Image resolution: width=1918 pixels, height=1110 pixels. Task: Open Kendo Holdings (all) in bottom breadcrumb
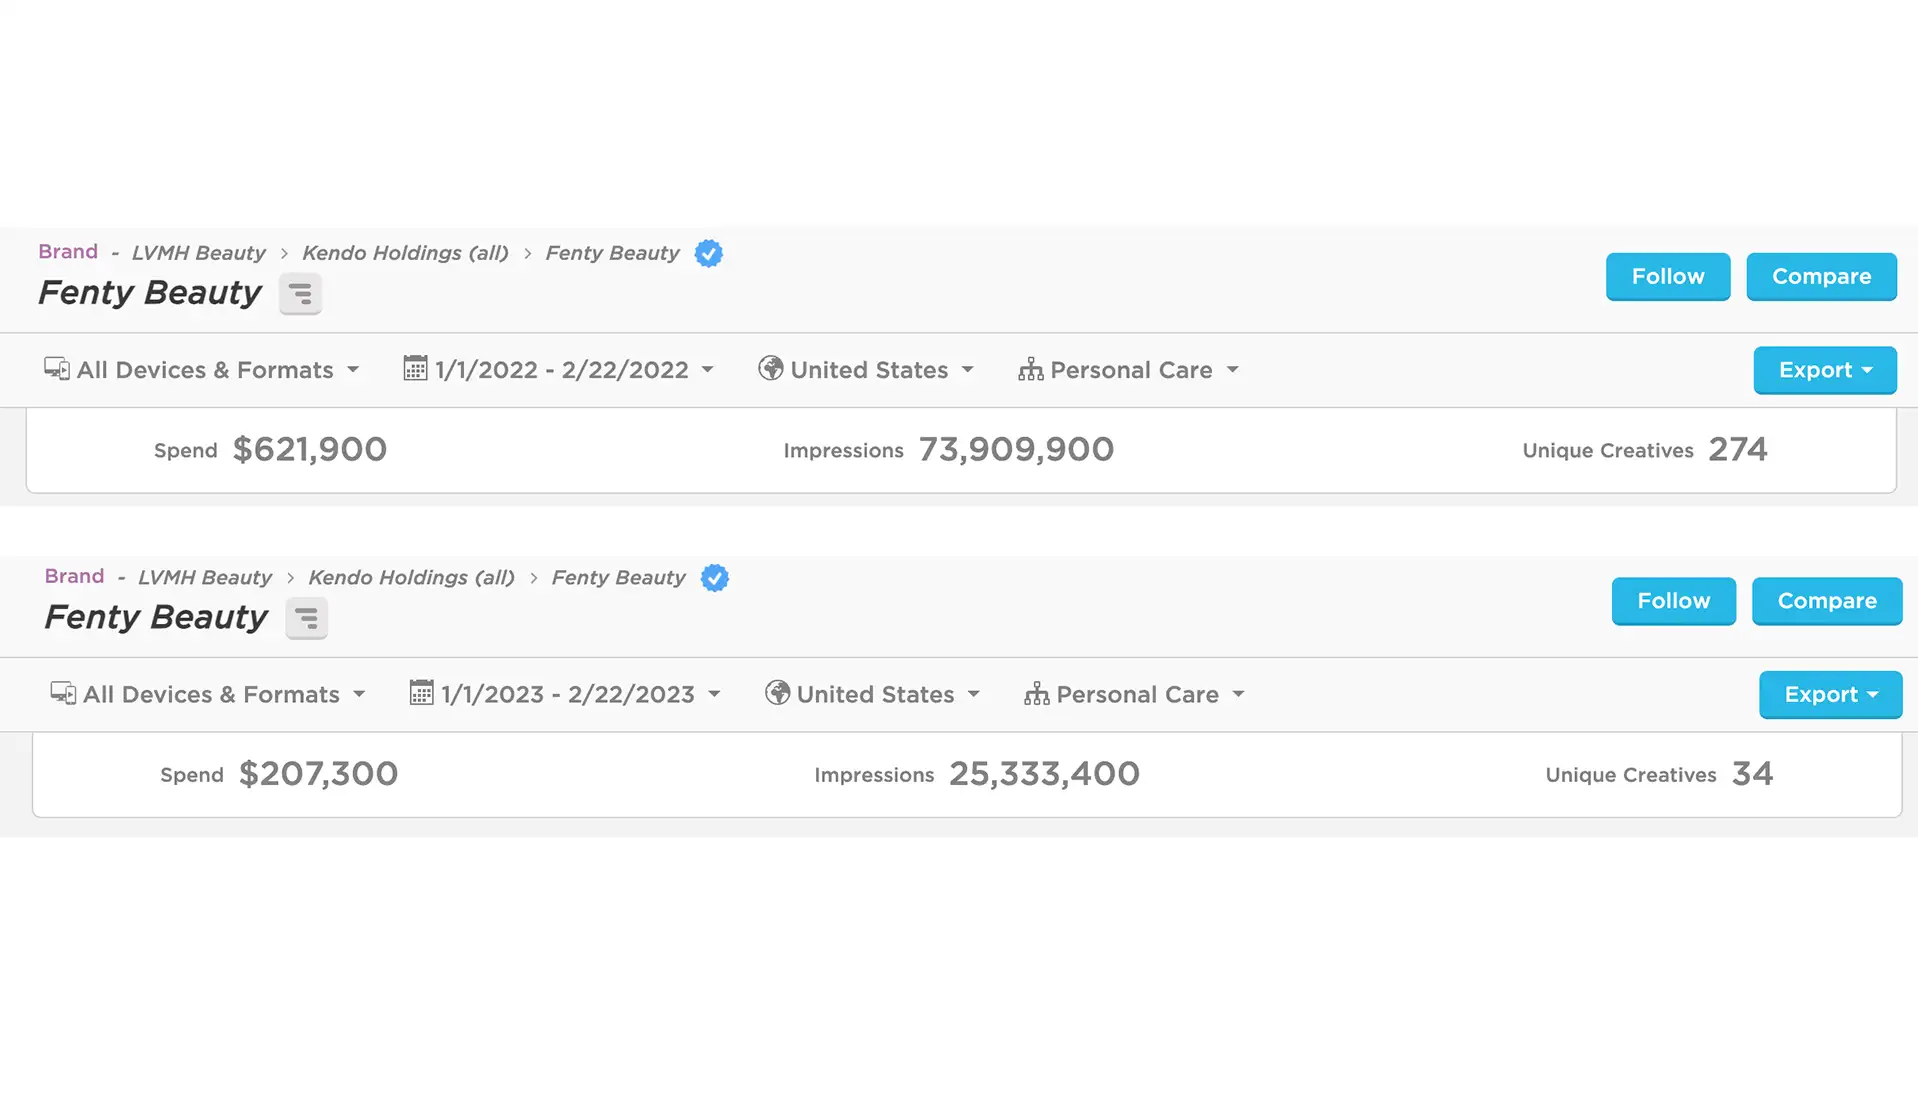(x=411, y=577)
